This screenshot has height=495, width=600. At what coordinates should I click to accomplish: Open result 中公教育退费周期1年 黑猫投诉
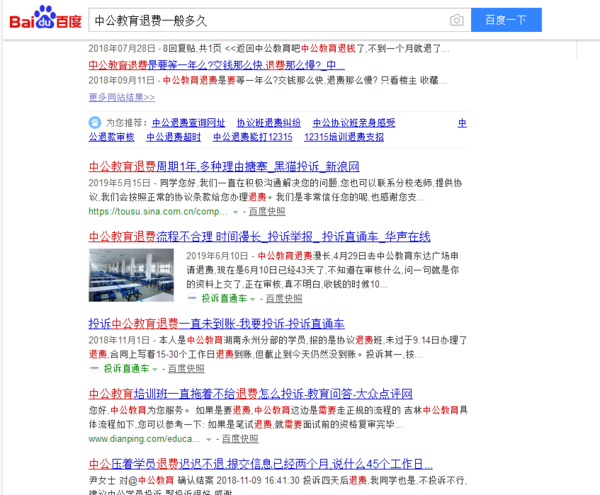pyautogui.click(x=224, y=166)
